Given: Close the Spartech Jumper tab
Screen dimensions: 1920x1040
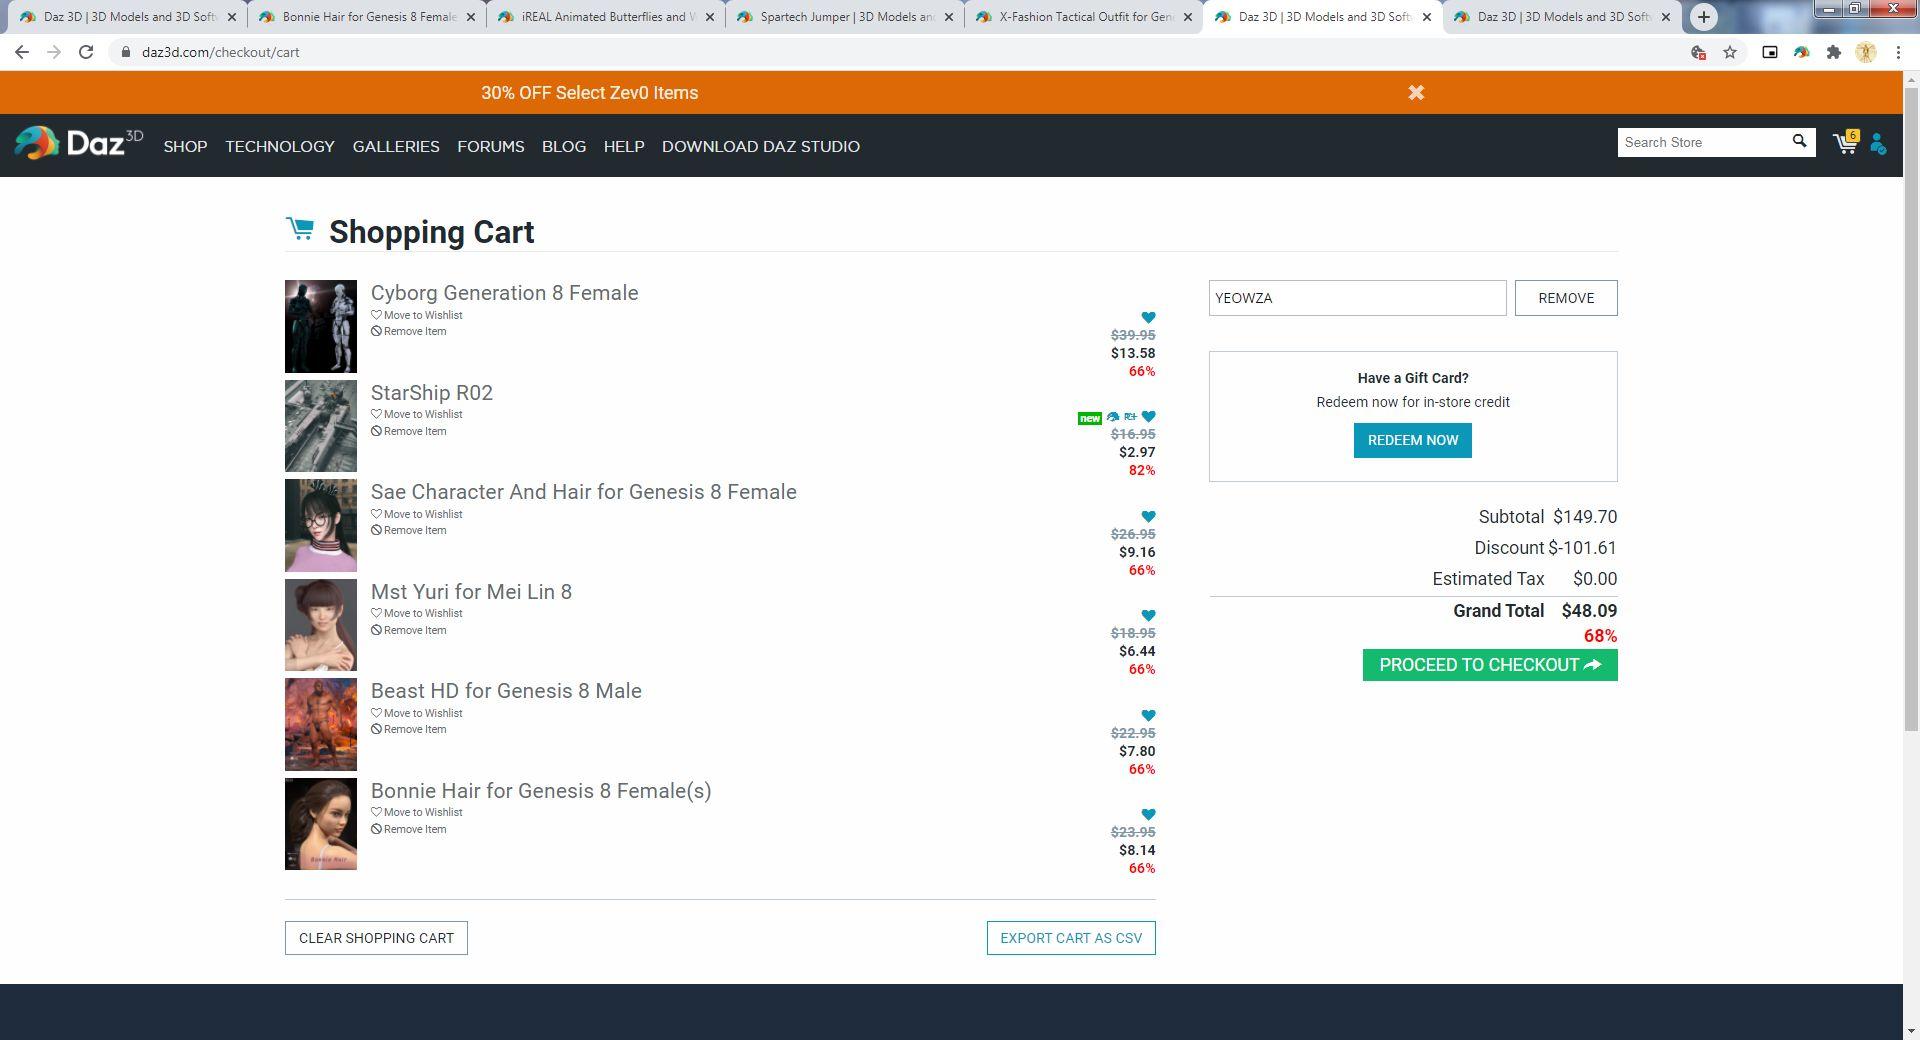Looking at the screenshot, I should coord(949,17).
